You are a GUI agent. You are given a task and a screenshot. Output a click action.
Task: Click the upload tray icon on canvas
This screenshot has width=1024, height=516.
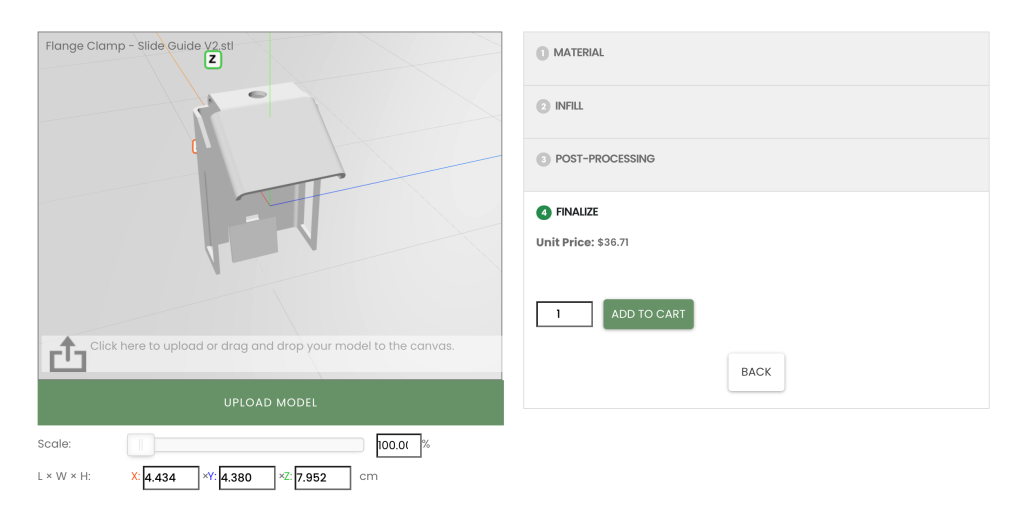[68, 354]
